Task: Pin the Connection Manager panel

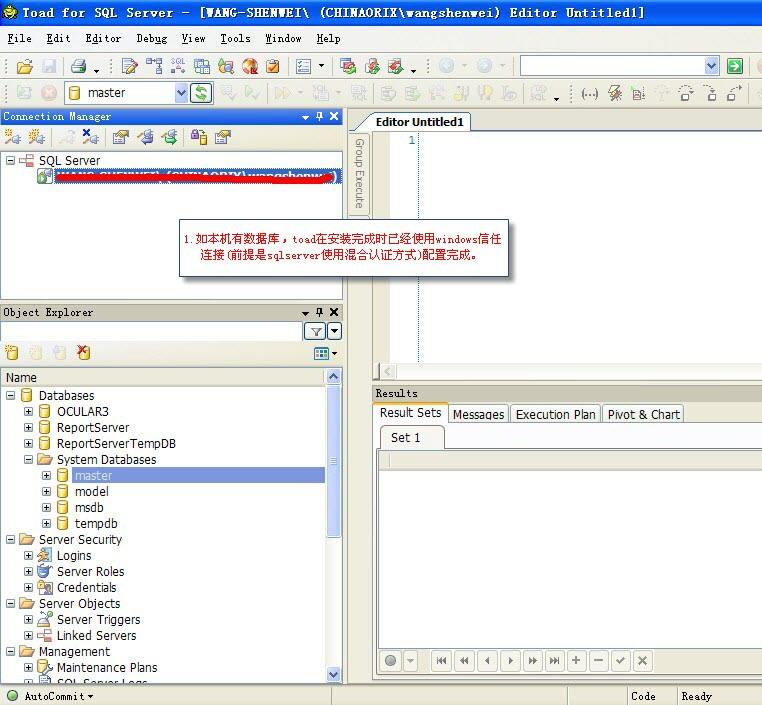Action: (x=319, y=116)
